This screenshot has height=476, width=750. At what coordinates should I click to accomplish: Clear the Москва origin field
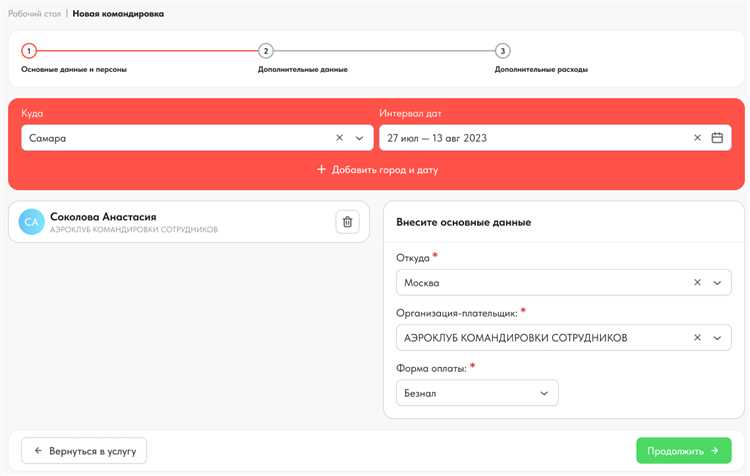coord(697,282)
